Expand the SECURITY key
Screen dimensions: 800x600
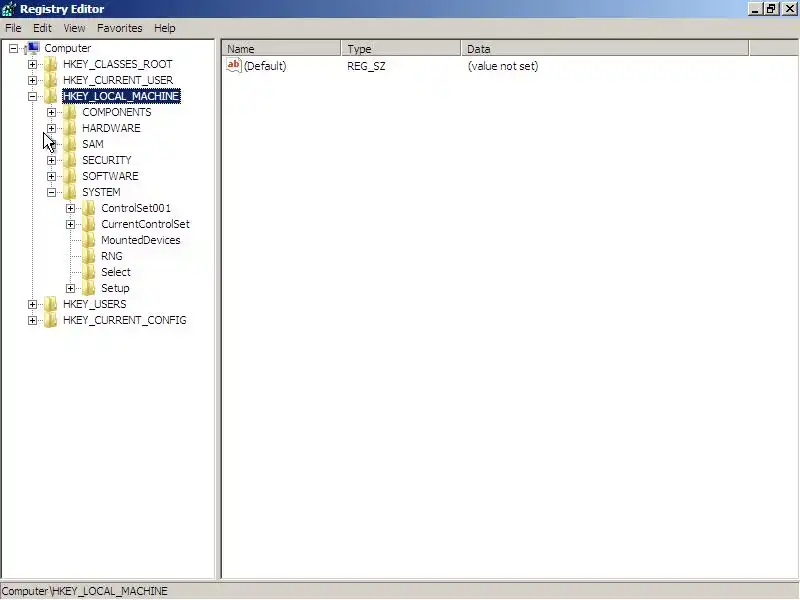pyautogui.click(x=51, y=160)
